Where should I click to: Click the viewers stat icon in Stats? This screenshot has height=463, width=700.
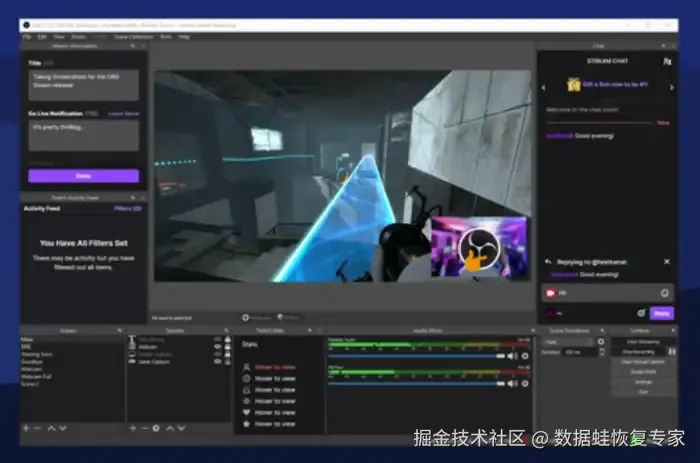coord(246,367)
